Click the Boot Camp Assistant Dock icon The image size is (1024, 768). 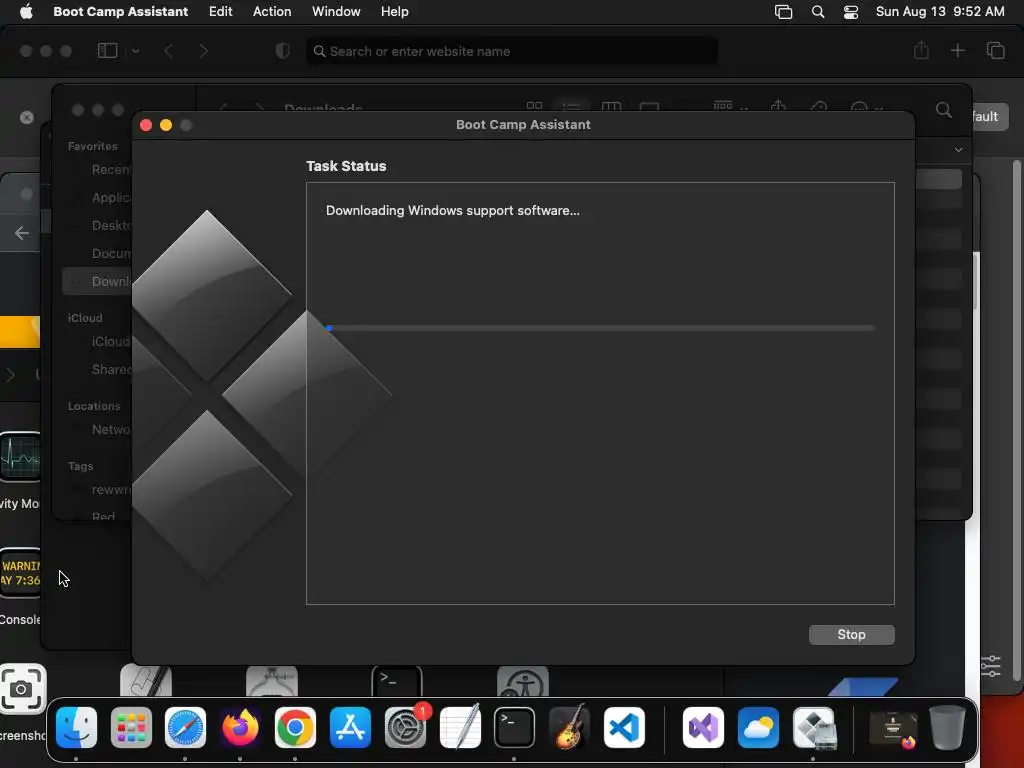tap(814, 728)
